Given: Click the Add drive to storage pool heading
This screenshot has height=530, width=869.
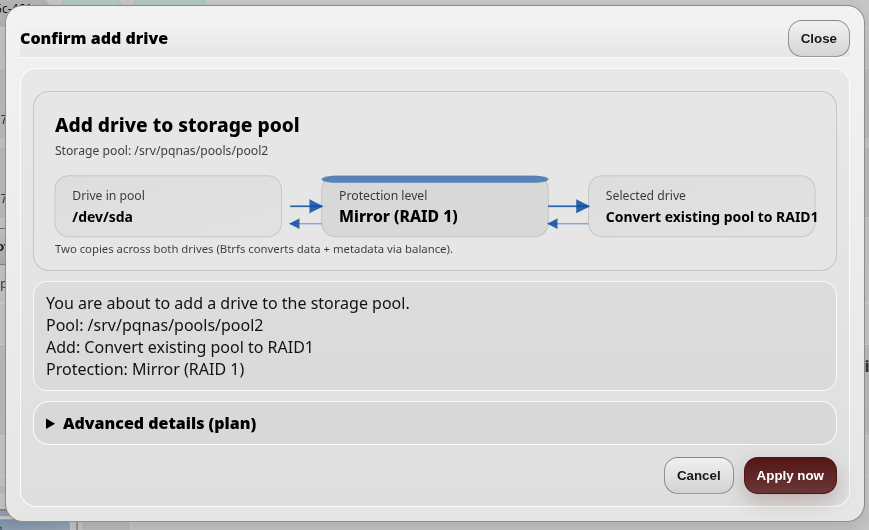Looking at the screenshot, I should [177, 125].
